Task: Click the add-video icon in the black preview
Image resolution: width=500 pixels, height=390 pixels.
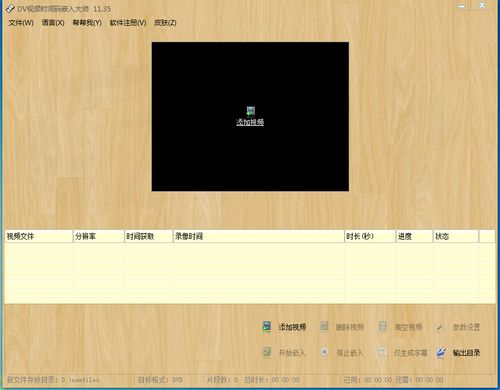Action: 250,111
